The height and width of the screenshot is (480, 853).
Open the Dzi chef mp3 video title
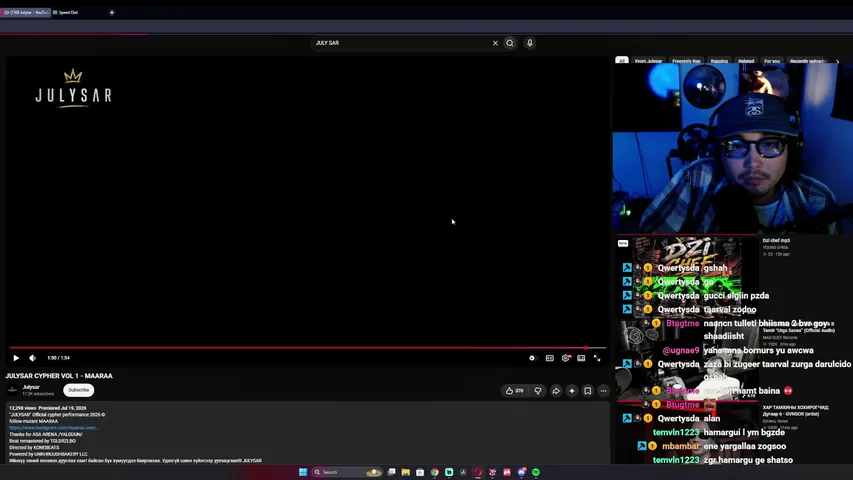[x=776, y=241]
